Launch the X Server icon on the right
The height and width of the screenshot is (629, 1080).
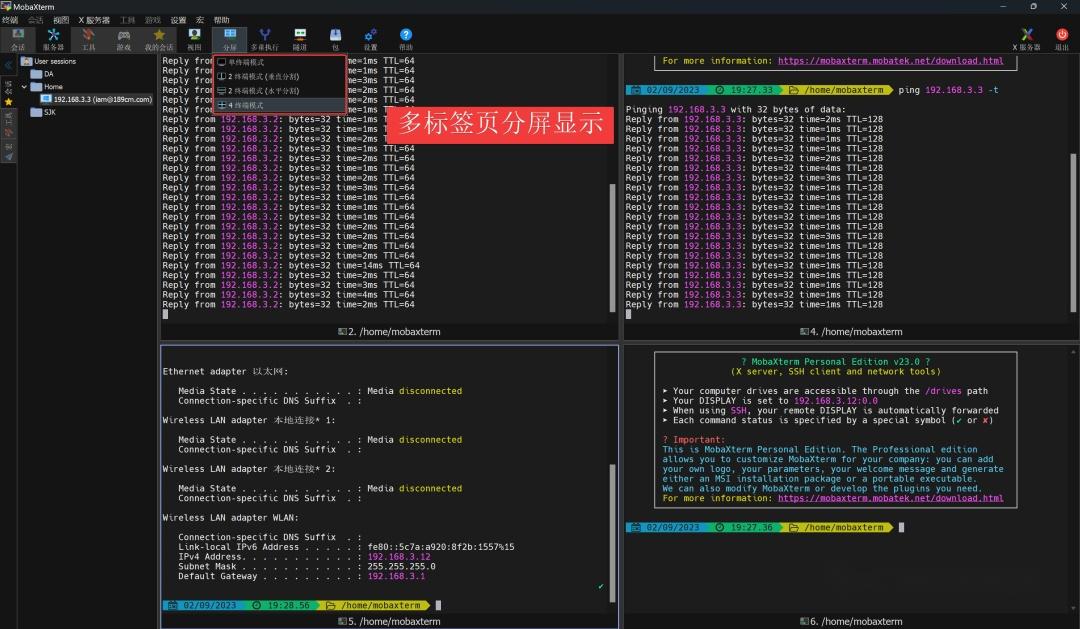1026,38
